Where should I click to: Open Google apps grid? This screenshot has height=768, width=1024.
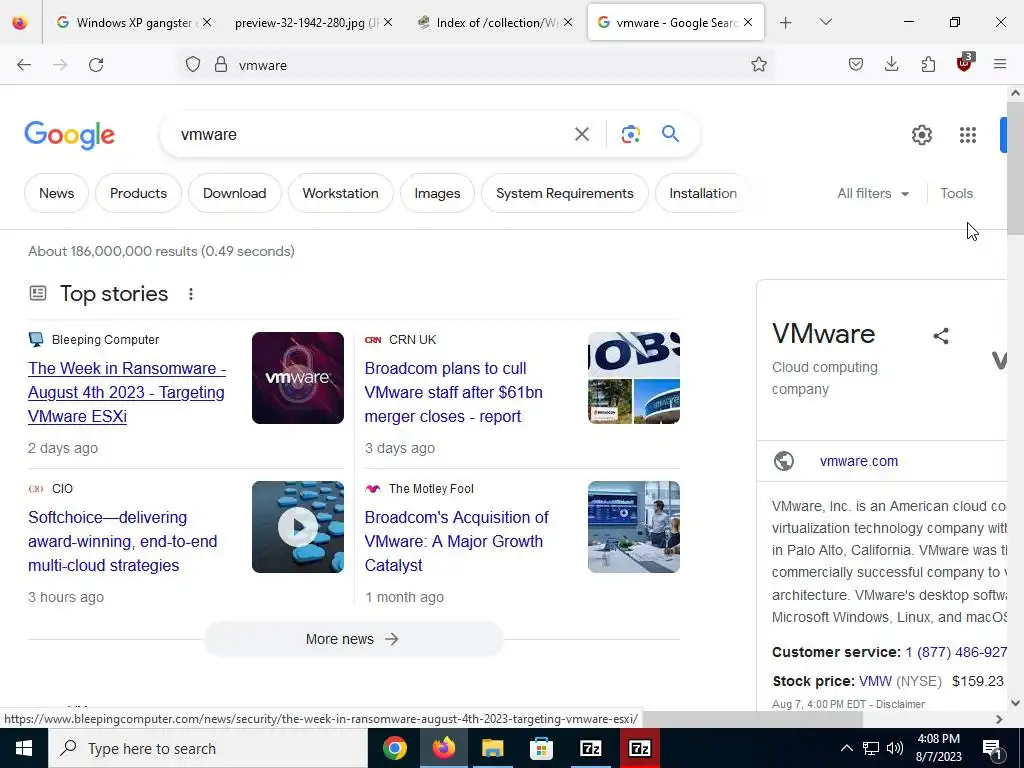[x=968, y=135]
